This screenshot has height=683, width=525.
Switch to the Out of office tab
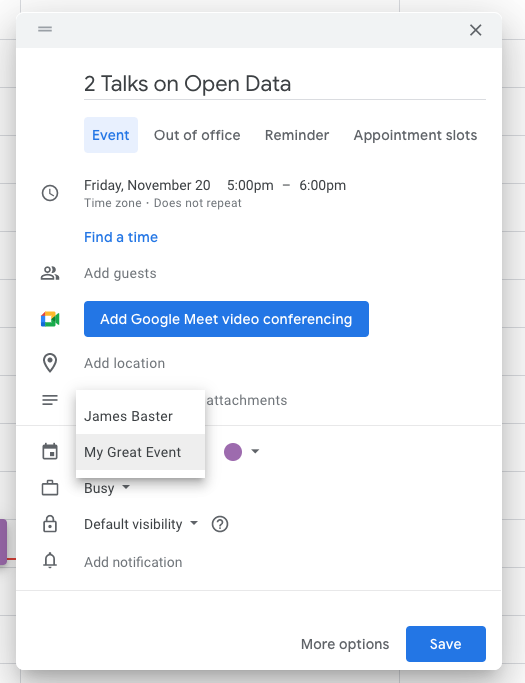pyautogui.click(x=197, y=135)
